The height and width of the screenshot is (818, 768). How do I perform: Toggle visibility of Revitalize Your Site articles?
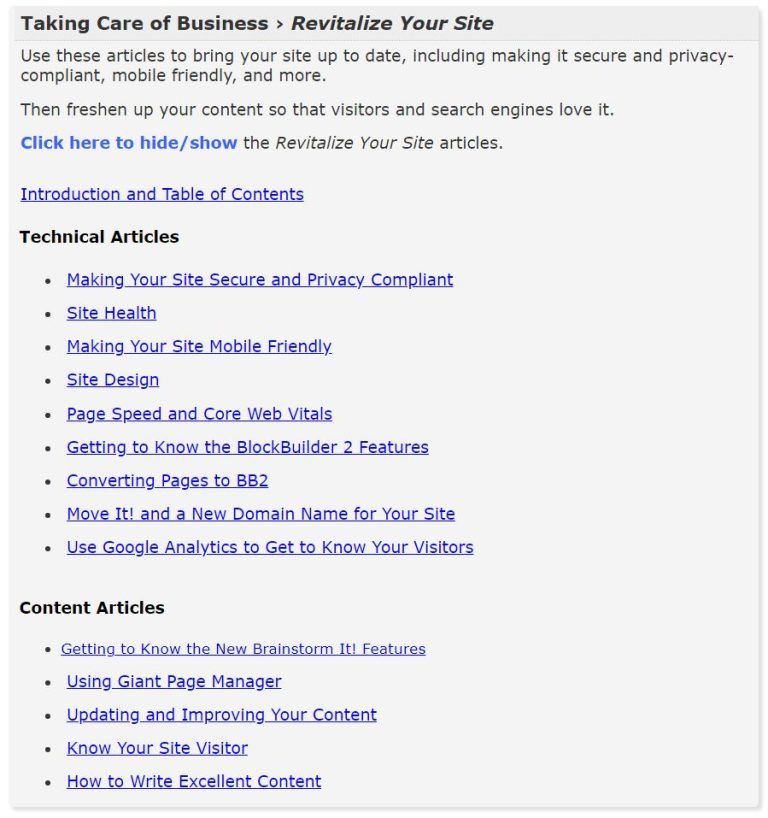pyautogui.click(x=128, y=143)
